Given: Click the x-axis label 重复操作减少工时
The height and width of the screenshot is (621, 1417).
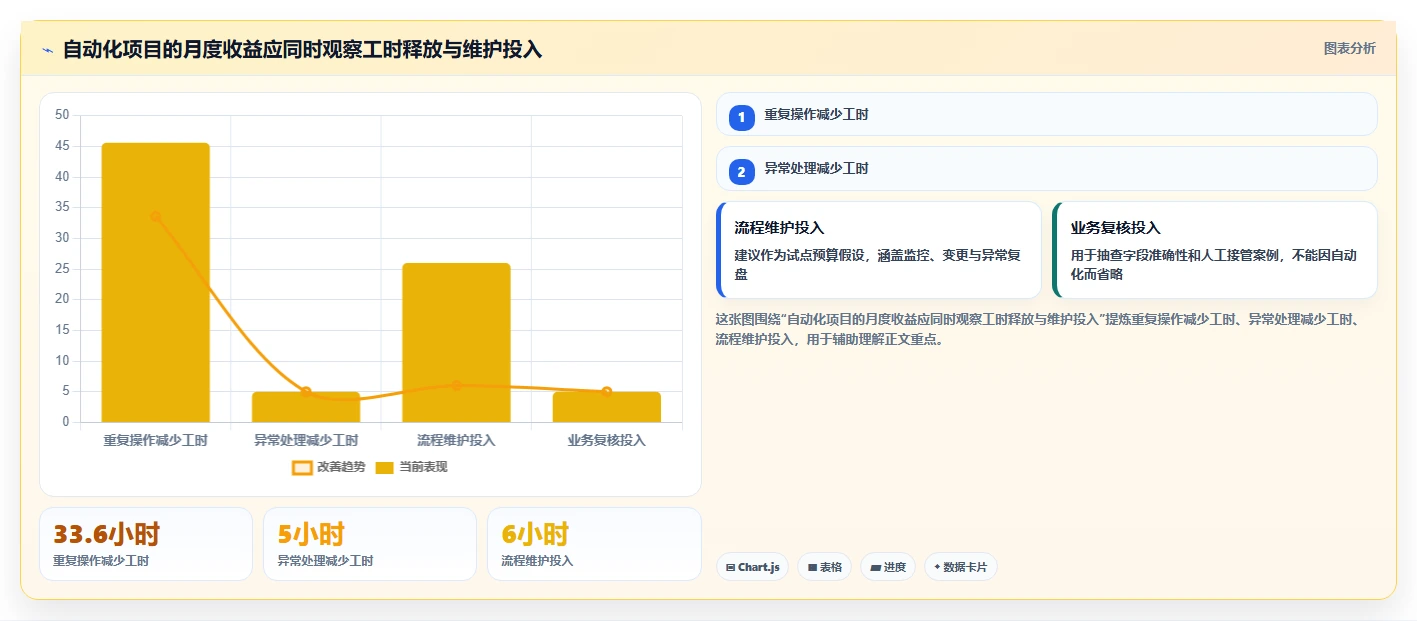Looking at the screenshot, I should 156,440.
